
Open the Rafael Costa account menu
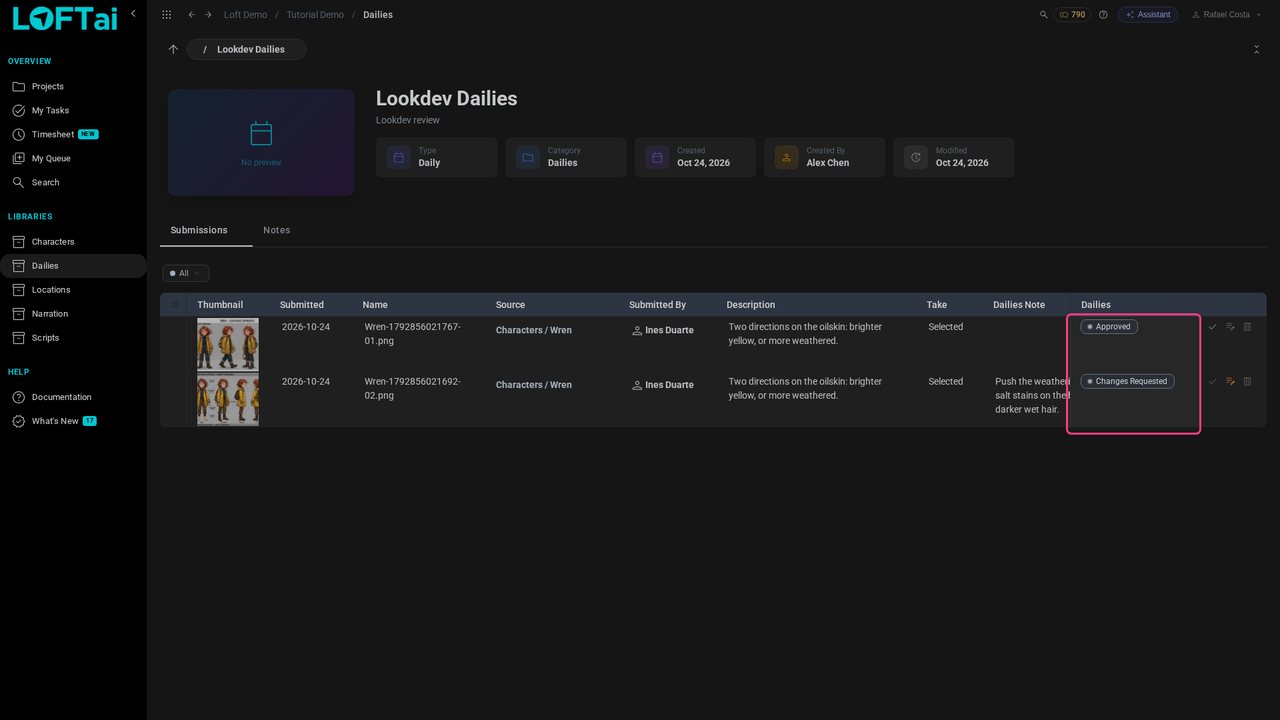pyautogui.click(x=1226, y=15)
